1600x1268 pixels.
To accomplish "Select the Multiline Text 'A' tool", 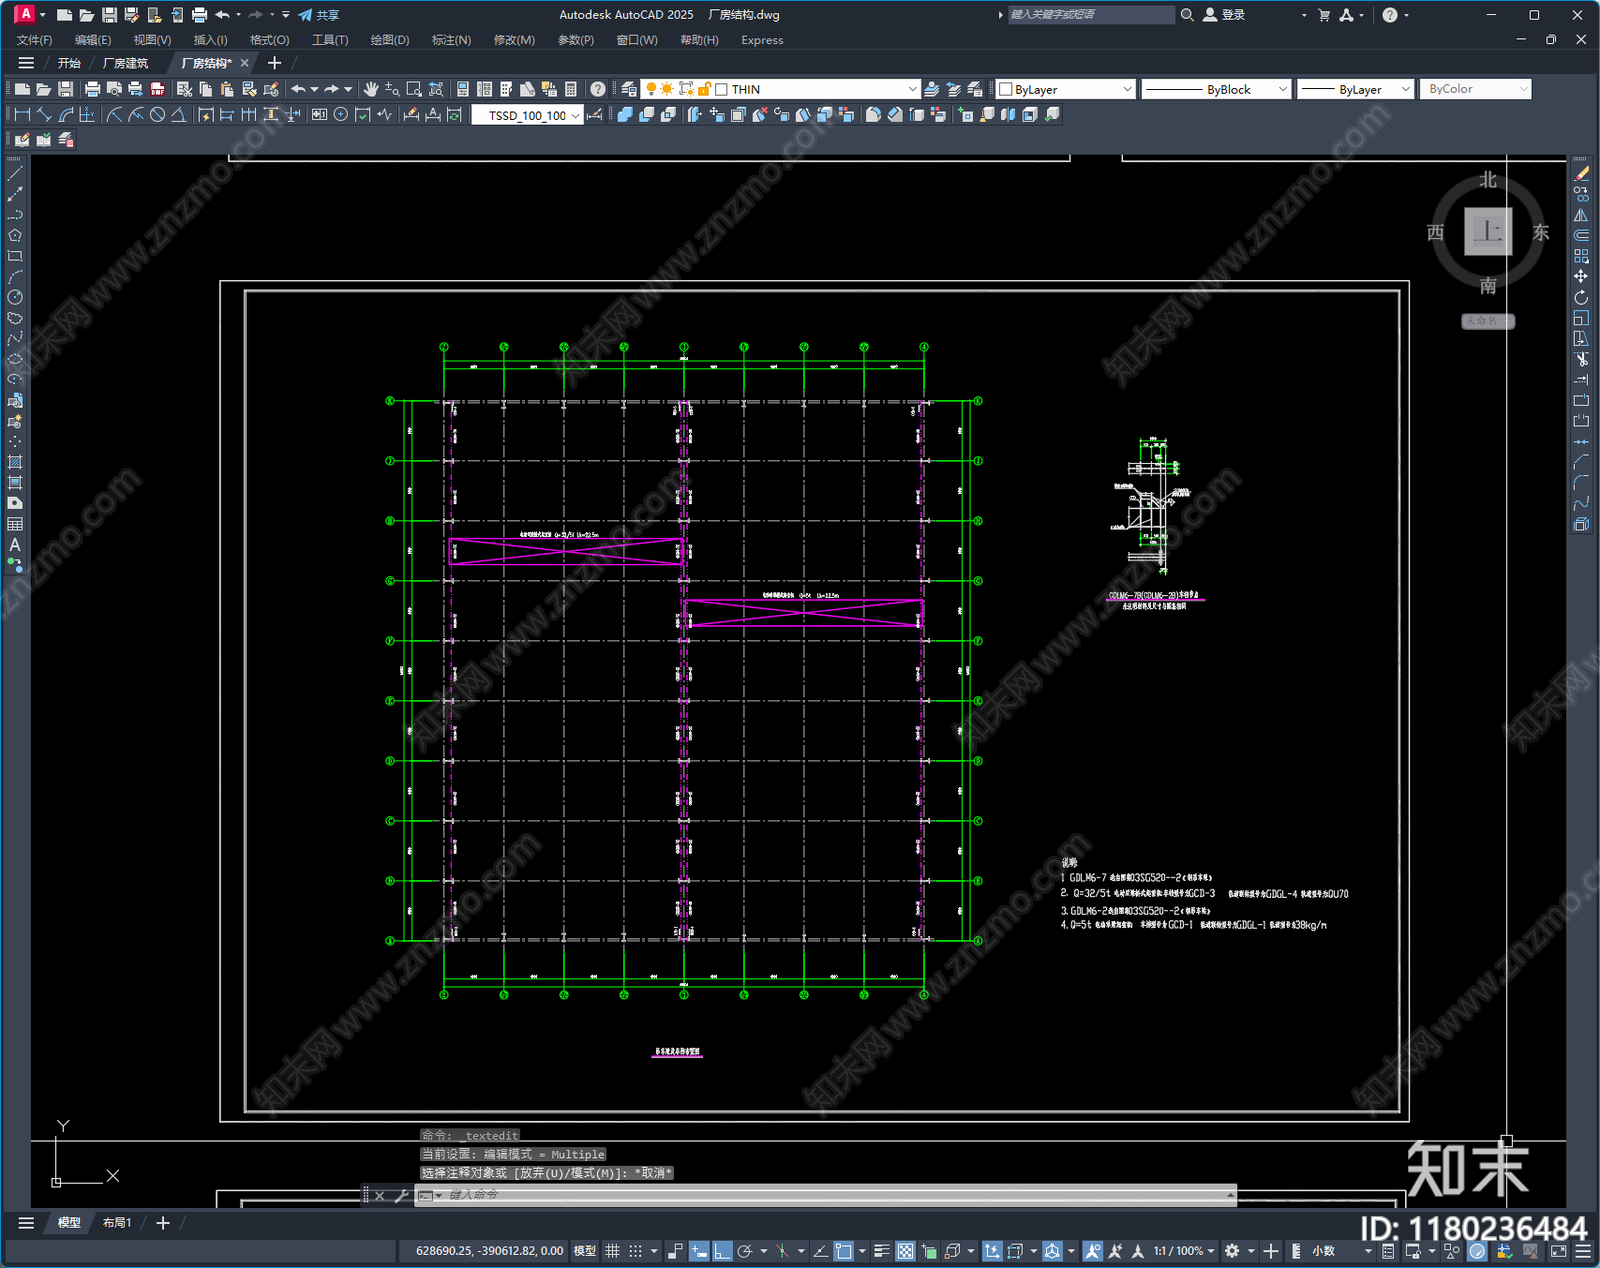I will [15, 545].
